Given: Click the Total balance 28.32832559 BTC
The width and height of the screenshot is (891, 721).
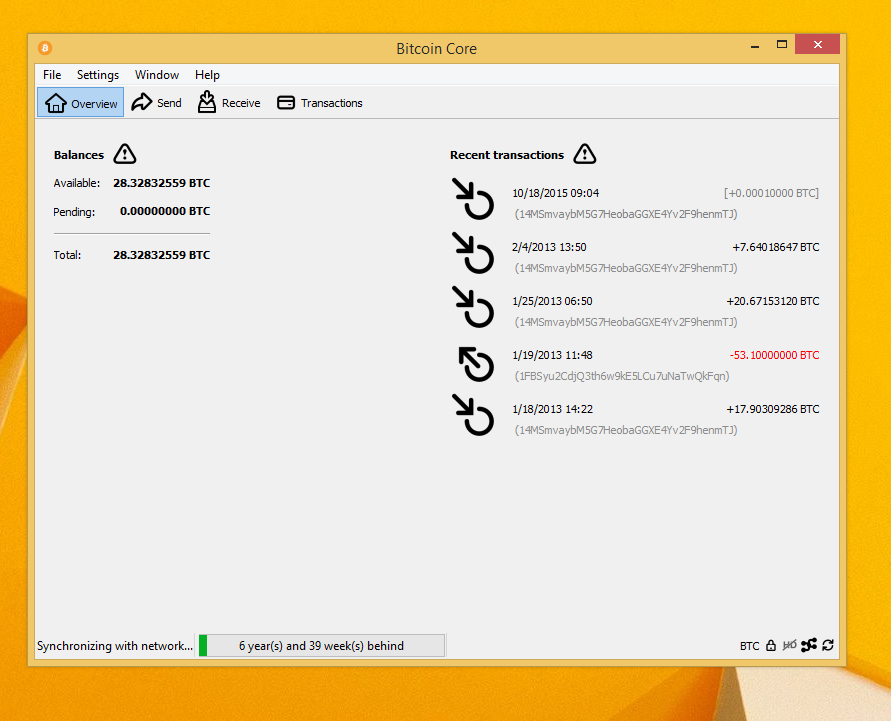Looking at the screenshot, I should coord(161,255).
